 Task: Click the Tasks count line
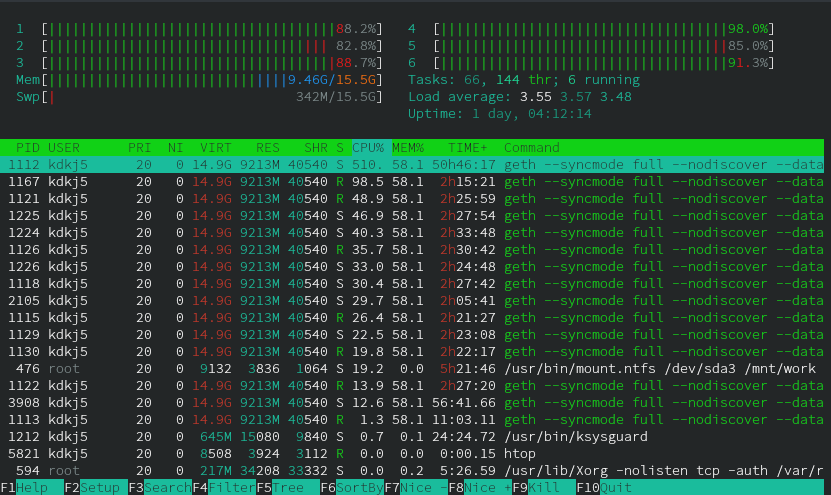point(524,80)
